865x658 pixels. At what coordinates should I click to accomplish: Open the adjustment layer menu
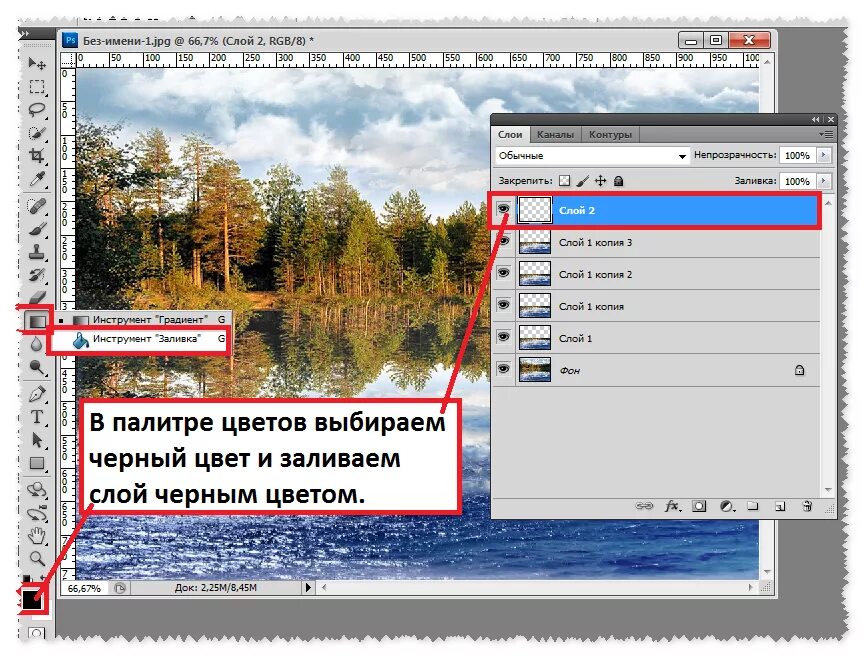727,506
